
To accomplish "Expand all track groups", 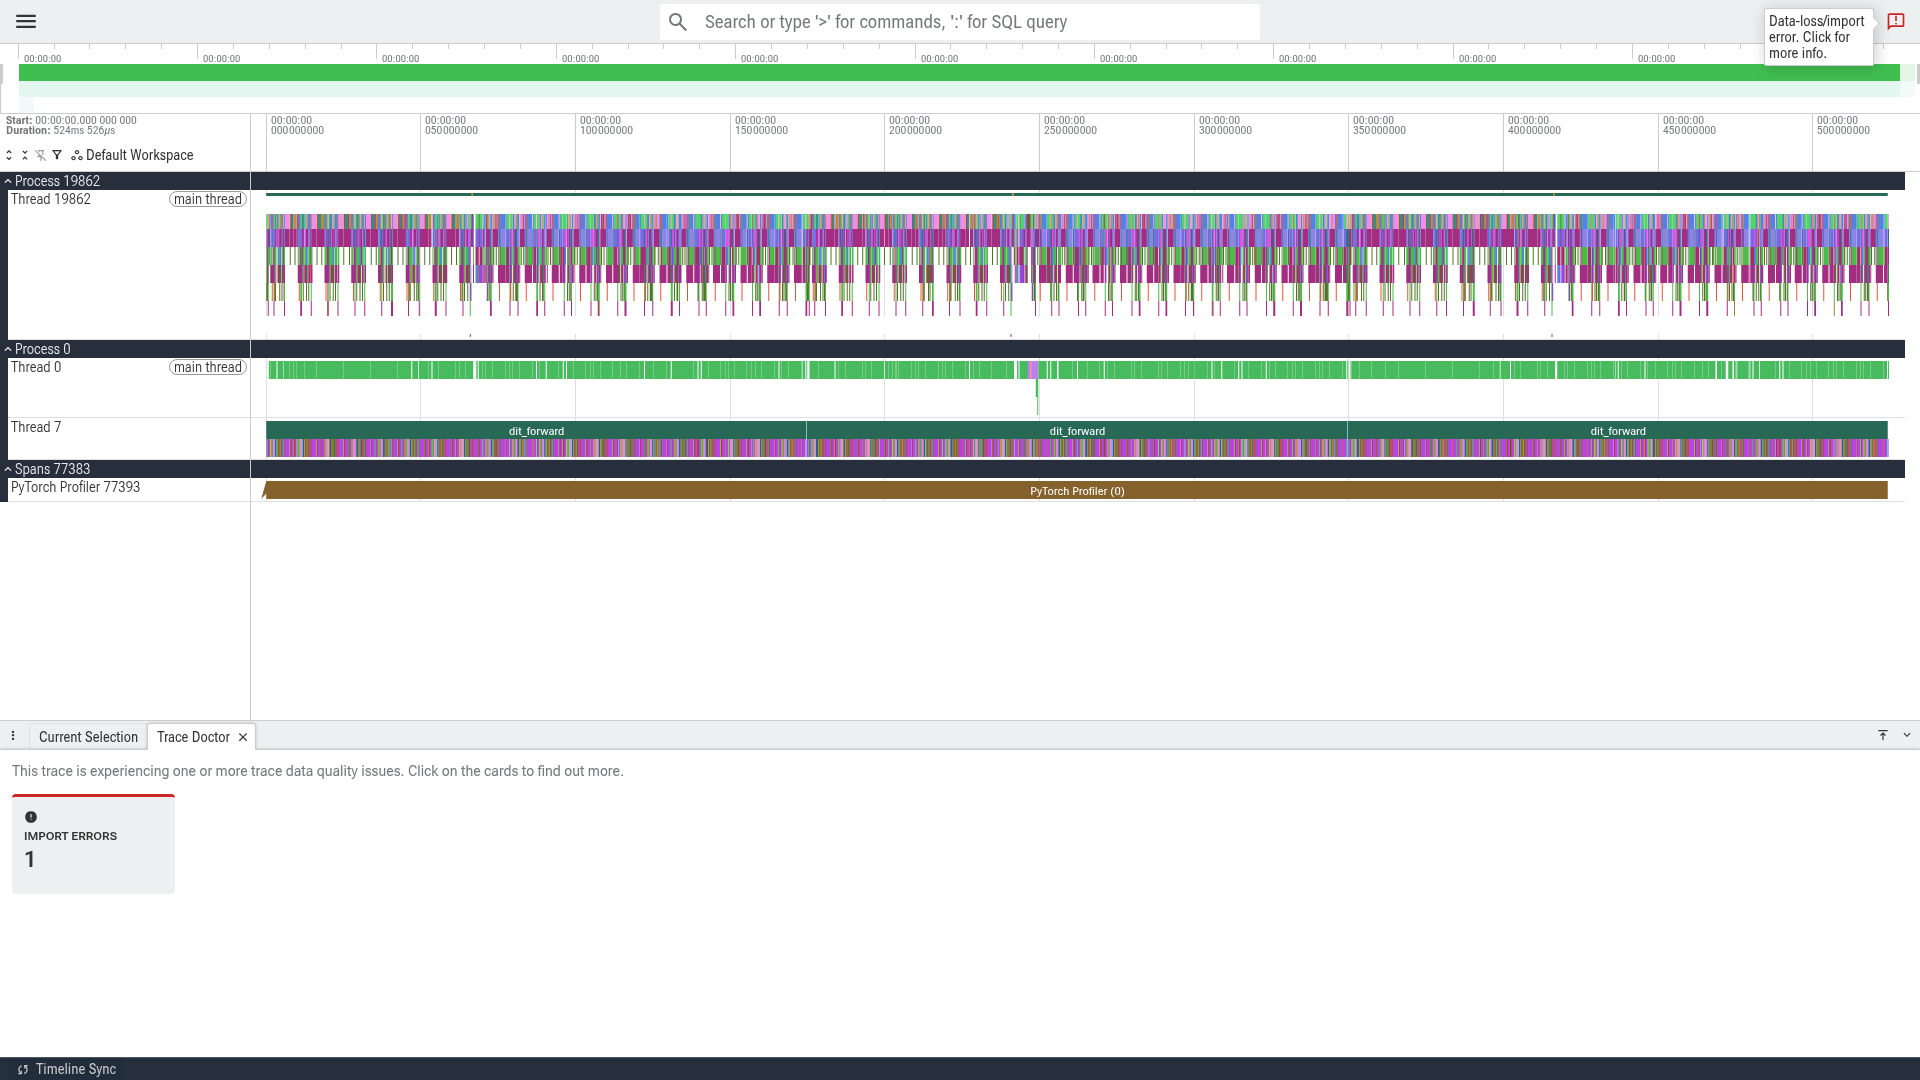I will tap(9, 155).
